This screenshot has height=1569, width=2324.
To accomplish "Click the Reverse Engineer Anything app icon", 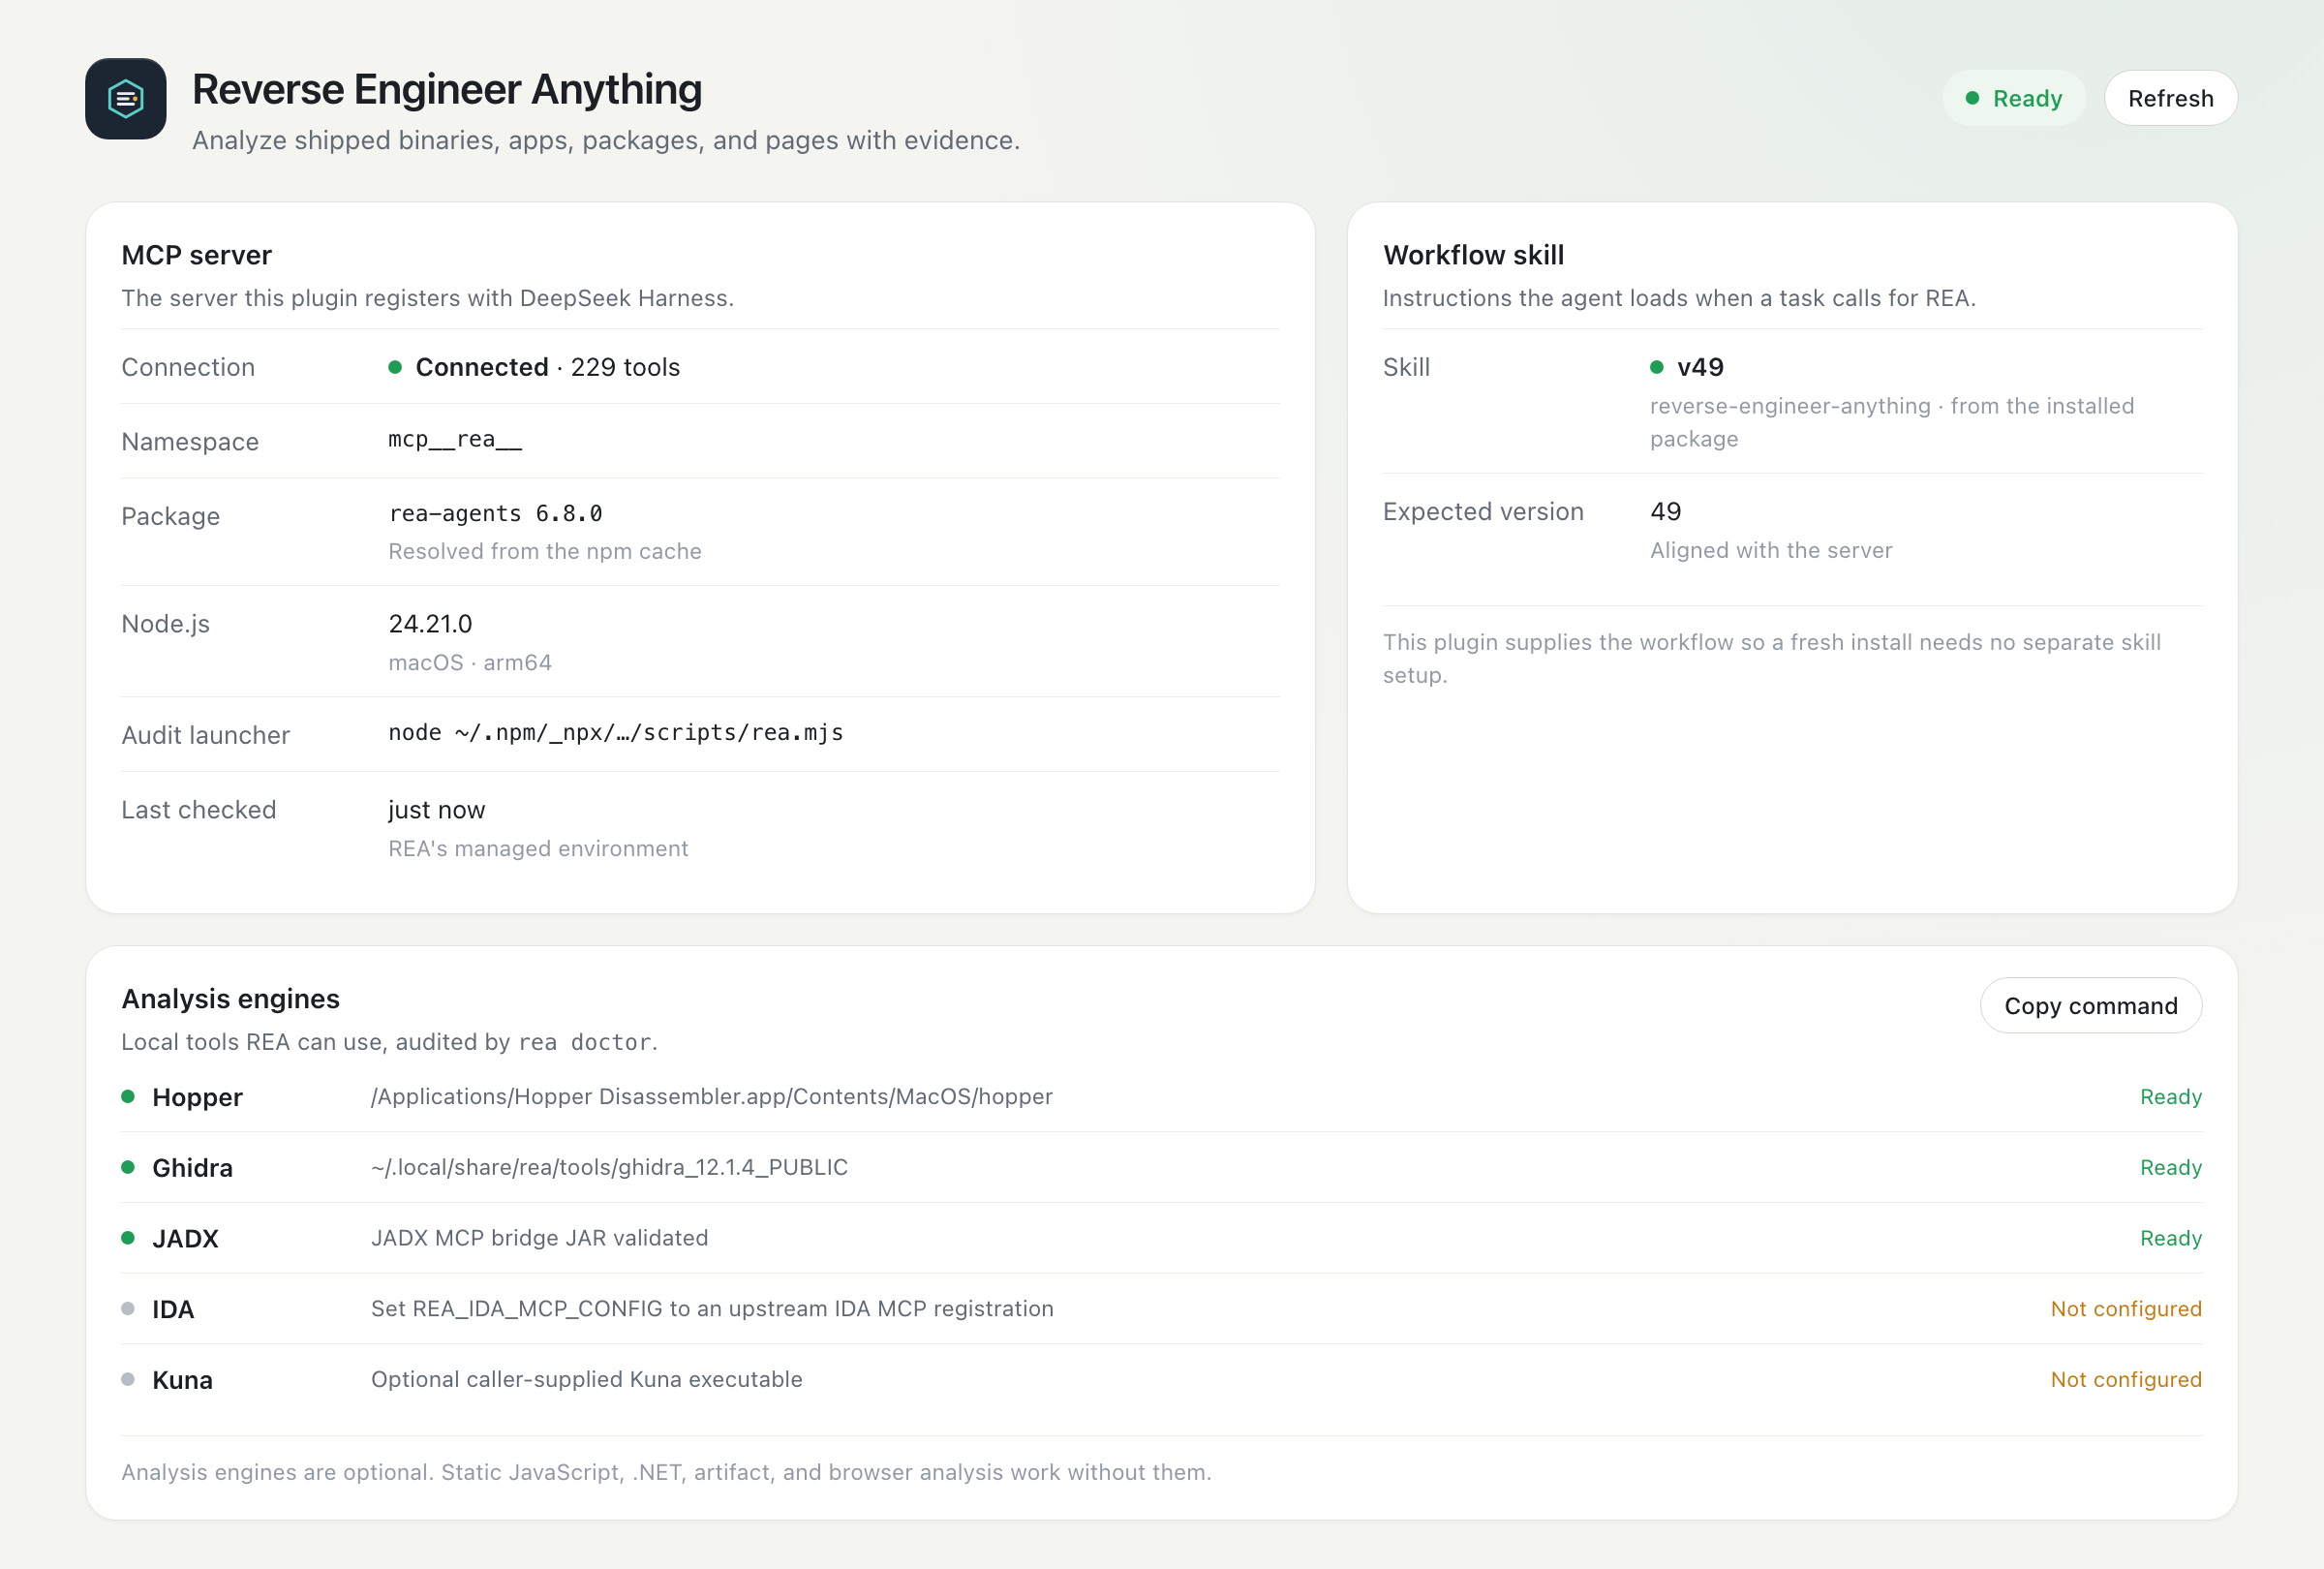I will [x=126, y=99].
